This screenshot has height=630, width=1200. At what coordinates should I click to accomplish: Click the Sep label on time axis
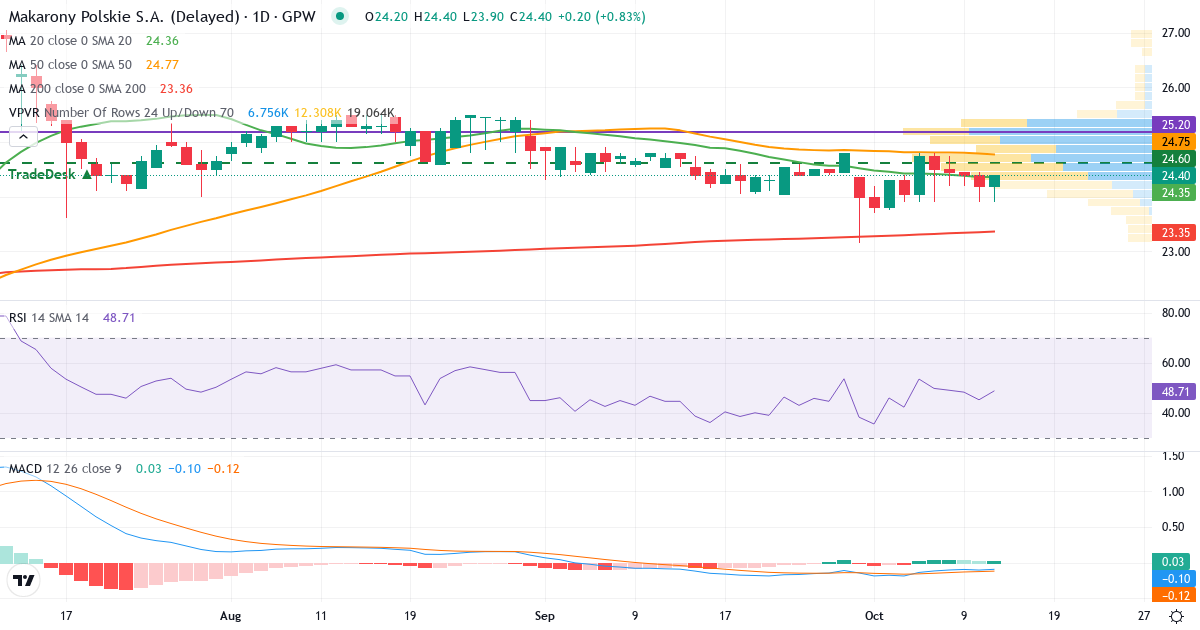point(545,616)
